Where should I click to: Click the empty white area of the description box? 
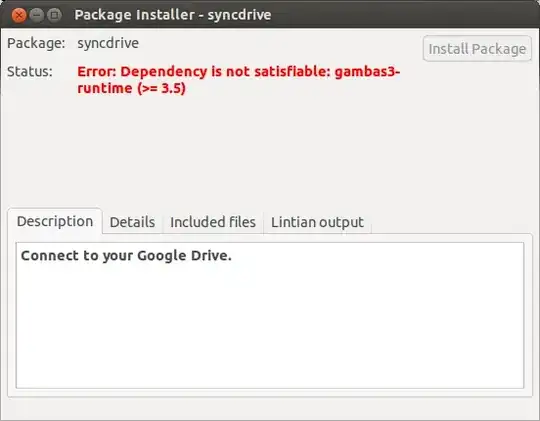270,327
